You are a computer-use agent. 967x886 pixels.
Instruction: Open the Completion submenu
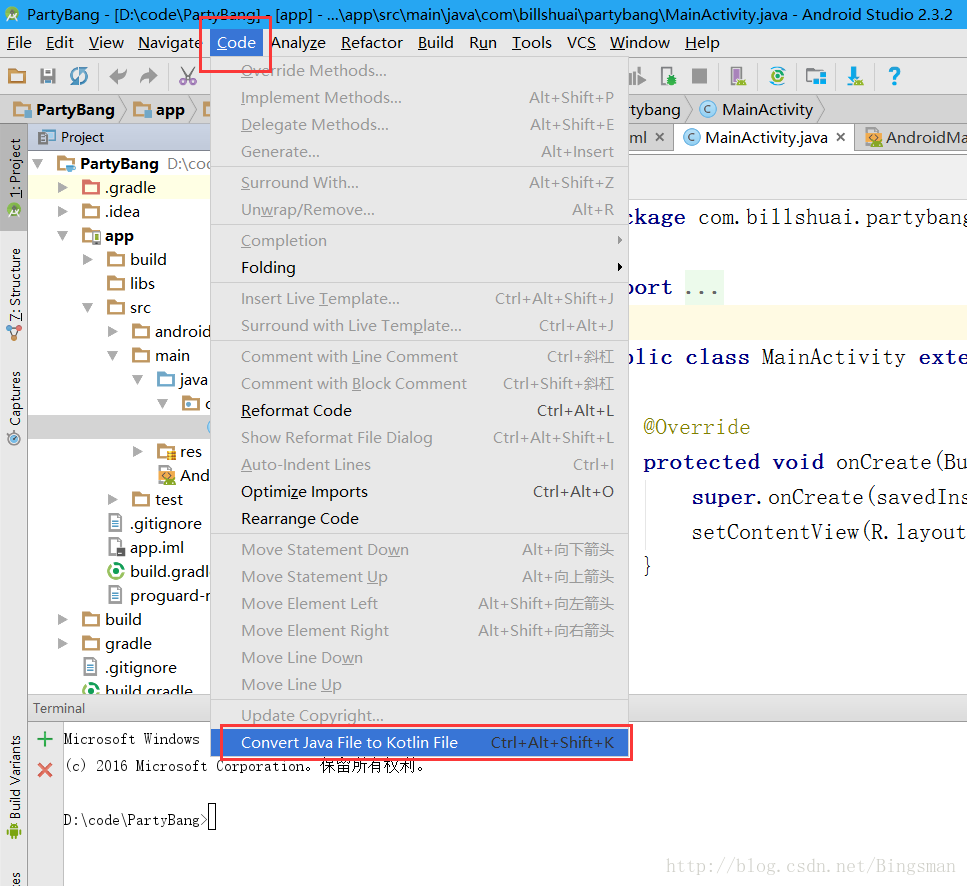point(419,240)
